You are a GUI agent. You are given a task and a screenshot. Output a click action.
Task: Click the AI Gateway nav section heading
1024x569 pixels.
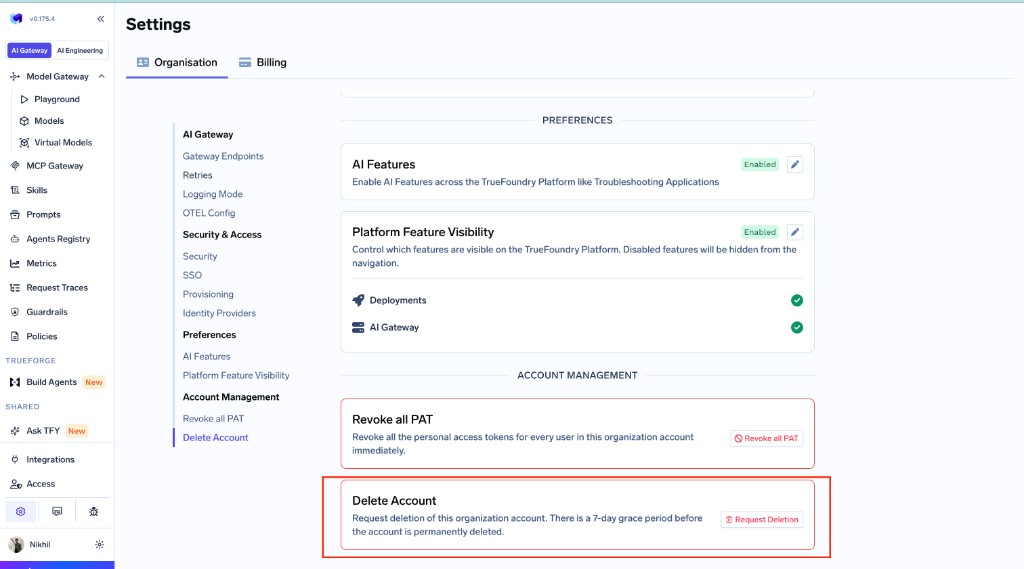click(208, 135)
